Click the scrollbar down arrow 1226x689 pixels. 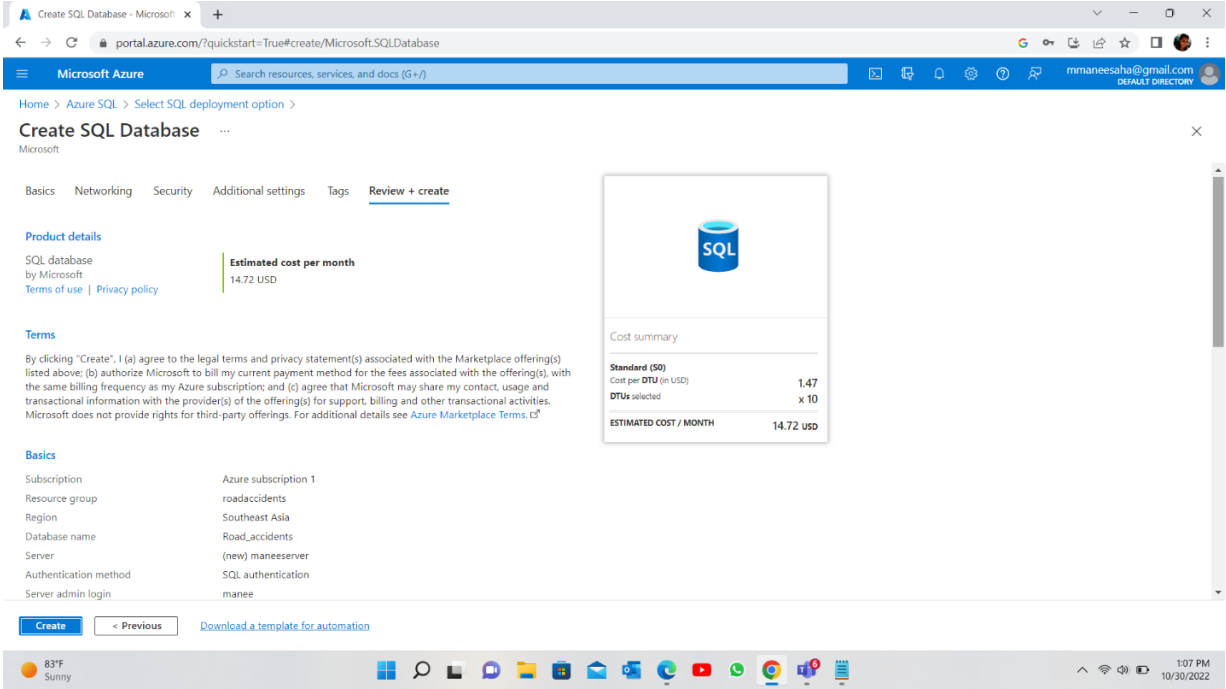1217,592
